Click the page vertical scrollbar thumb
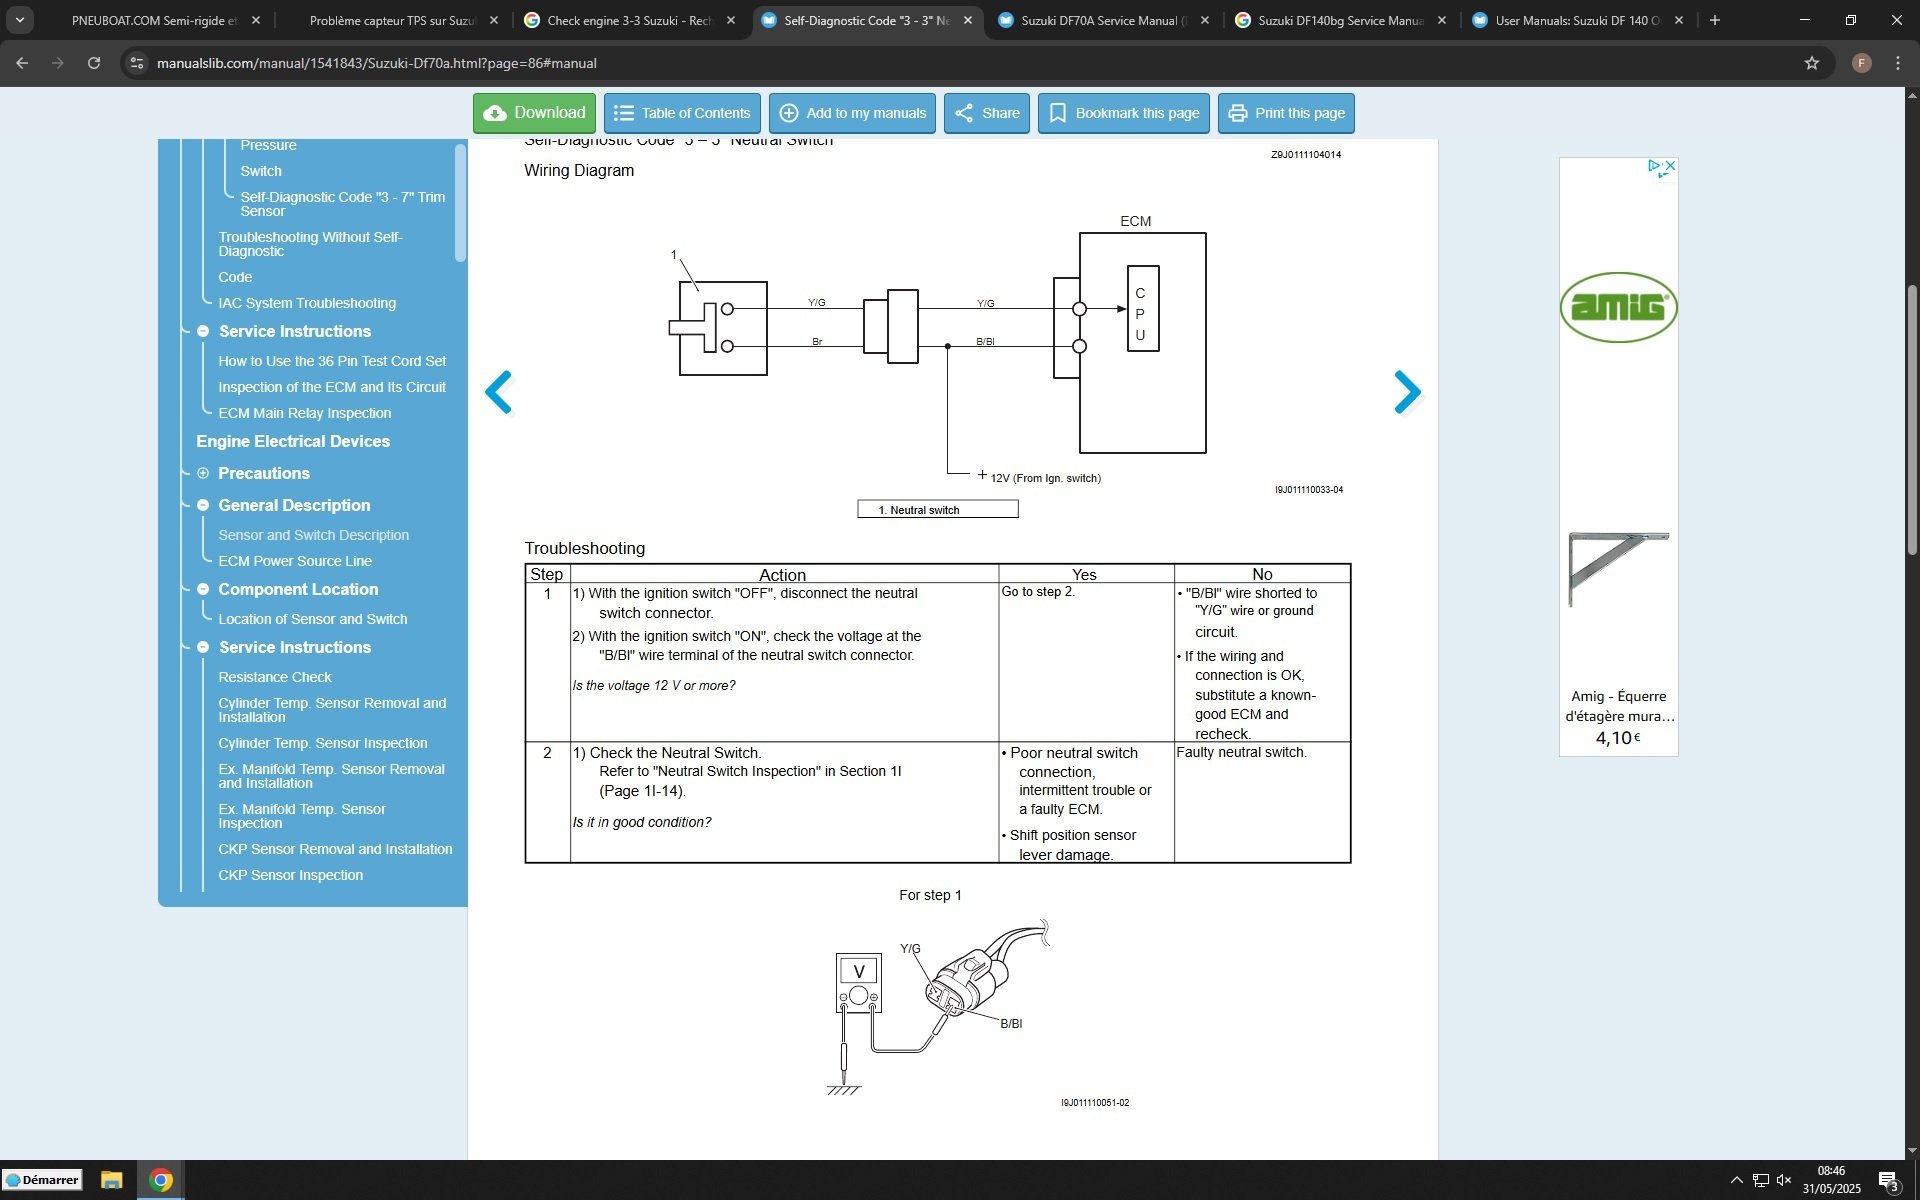The image size is (1920, 1200). pyautogui.click(x=1912, y=420)
